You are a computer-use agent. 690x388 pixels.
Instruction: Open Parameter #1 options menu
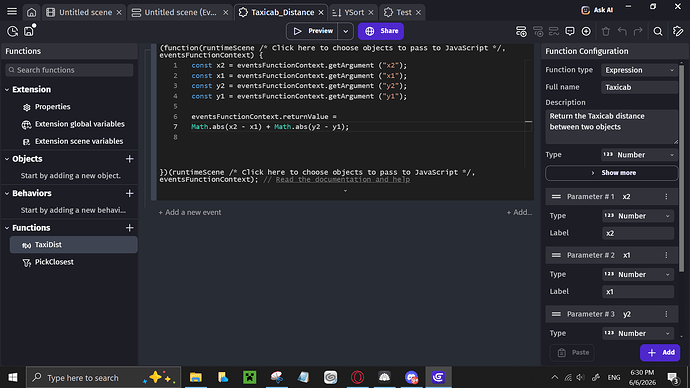coord(666,197)
